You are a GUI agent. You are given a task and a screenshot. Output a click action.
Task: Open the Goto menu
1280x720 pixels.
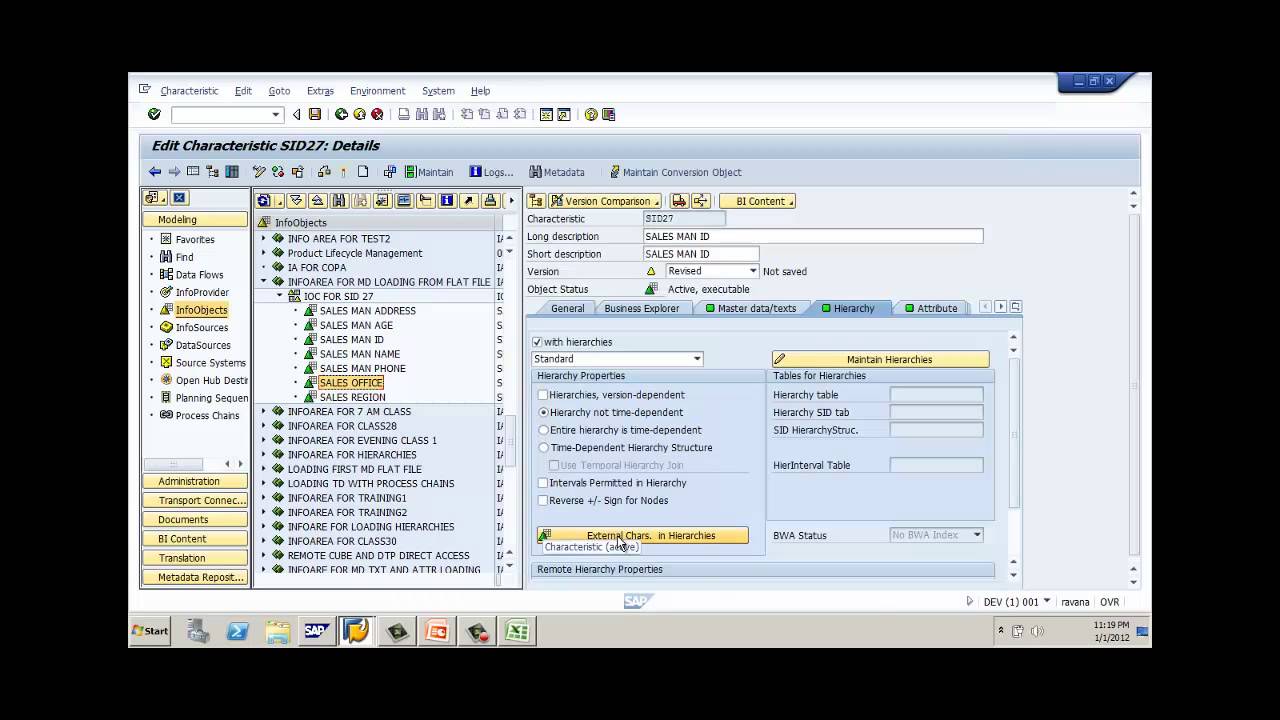pos(279,91)
